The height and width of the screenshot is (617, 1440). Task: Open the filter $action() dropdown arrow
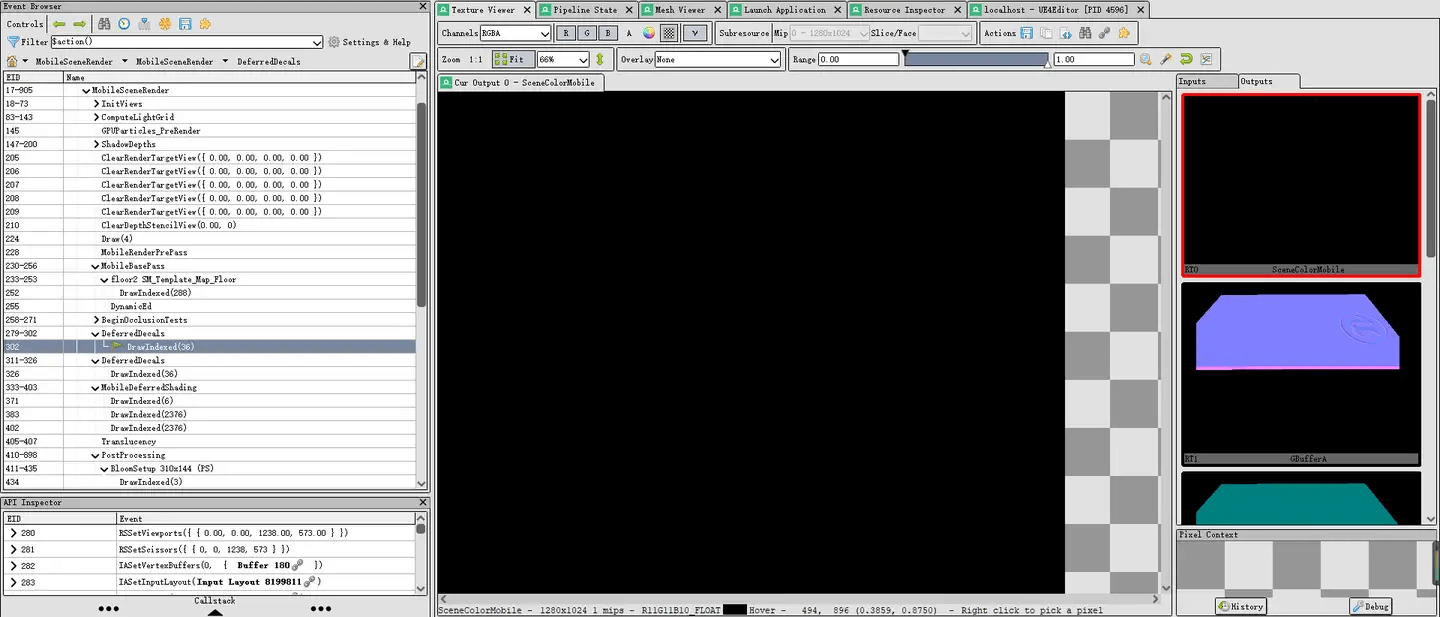tap(318, 42)
